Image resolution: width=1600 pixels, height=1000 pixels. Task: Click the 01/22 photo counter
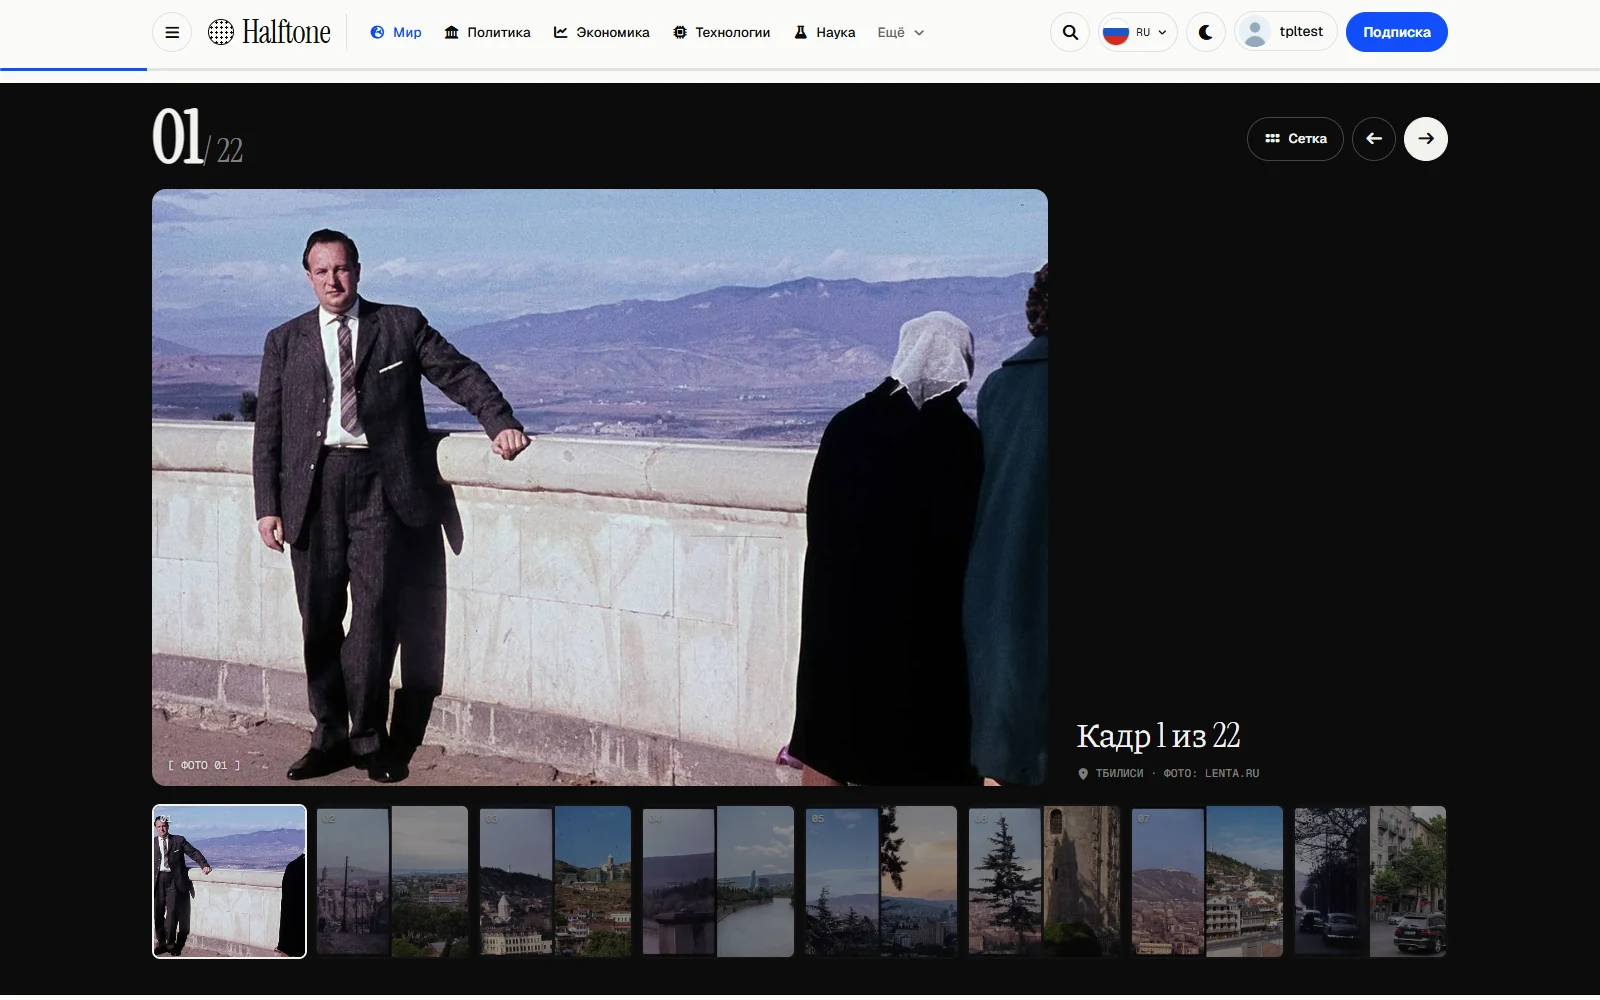coord(198,138)
